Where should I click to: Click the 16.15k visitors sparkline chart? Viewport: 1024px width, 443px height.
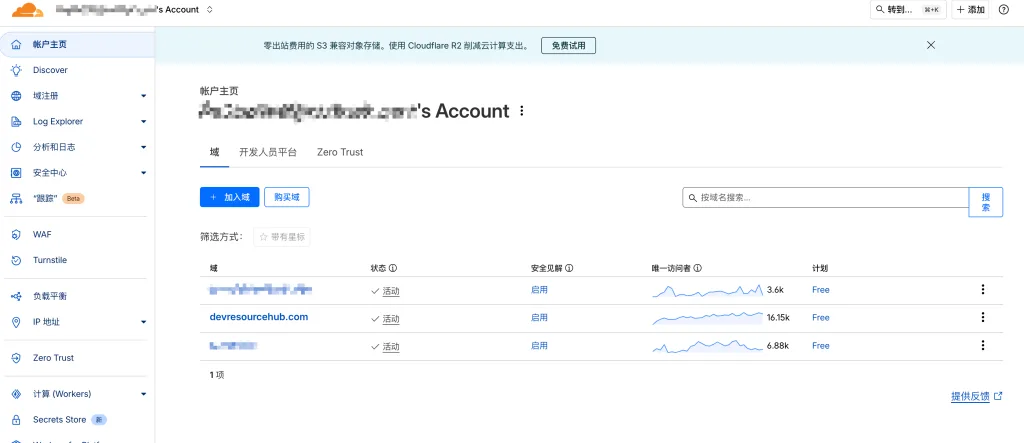707,318
